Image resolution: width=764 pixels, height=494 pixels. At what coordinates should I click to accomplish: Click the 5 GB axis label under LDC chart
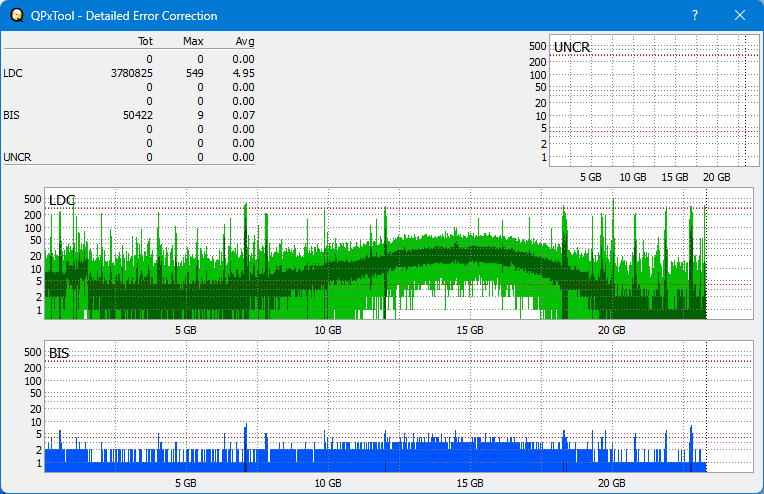coord(186,330)
